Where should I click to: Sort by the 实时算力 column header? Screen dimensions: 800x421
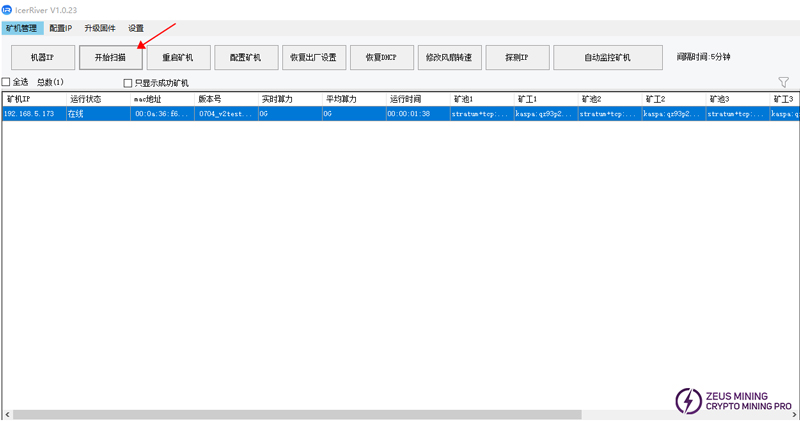pos(288,99)
